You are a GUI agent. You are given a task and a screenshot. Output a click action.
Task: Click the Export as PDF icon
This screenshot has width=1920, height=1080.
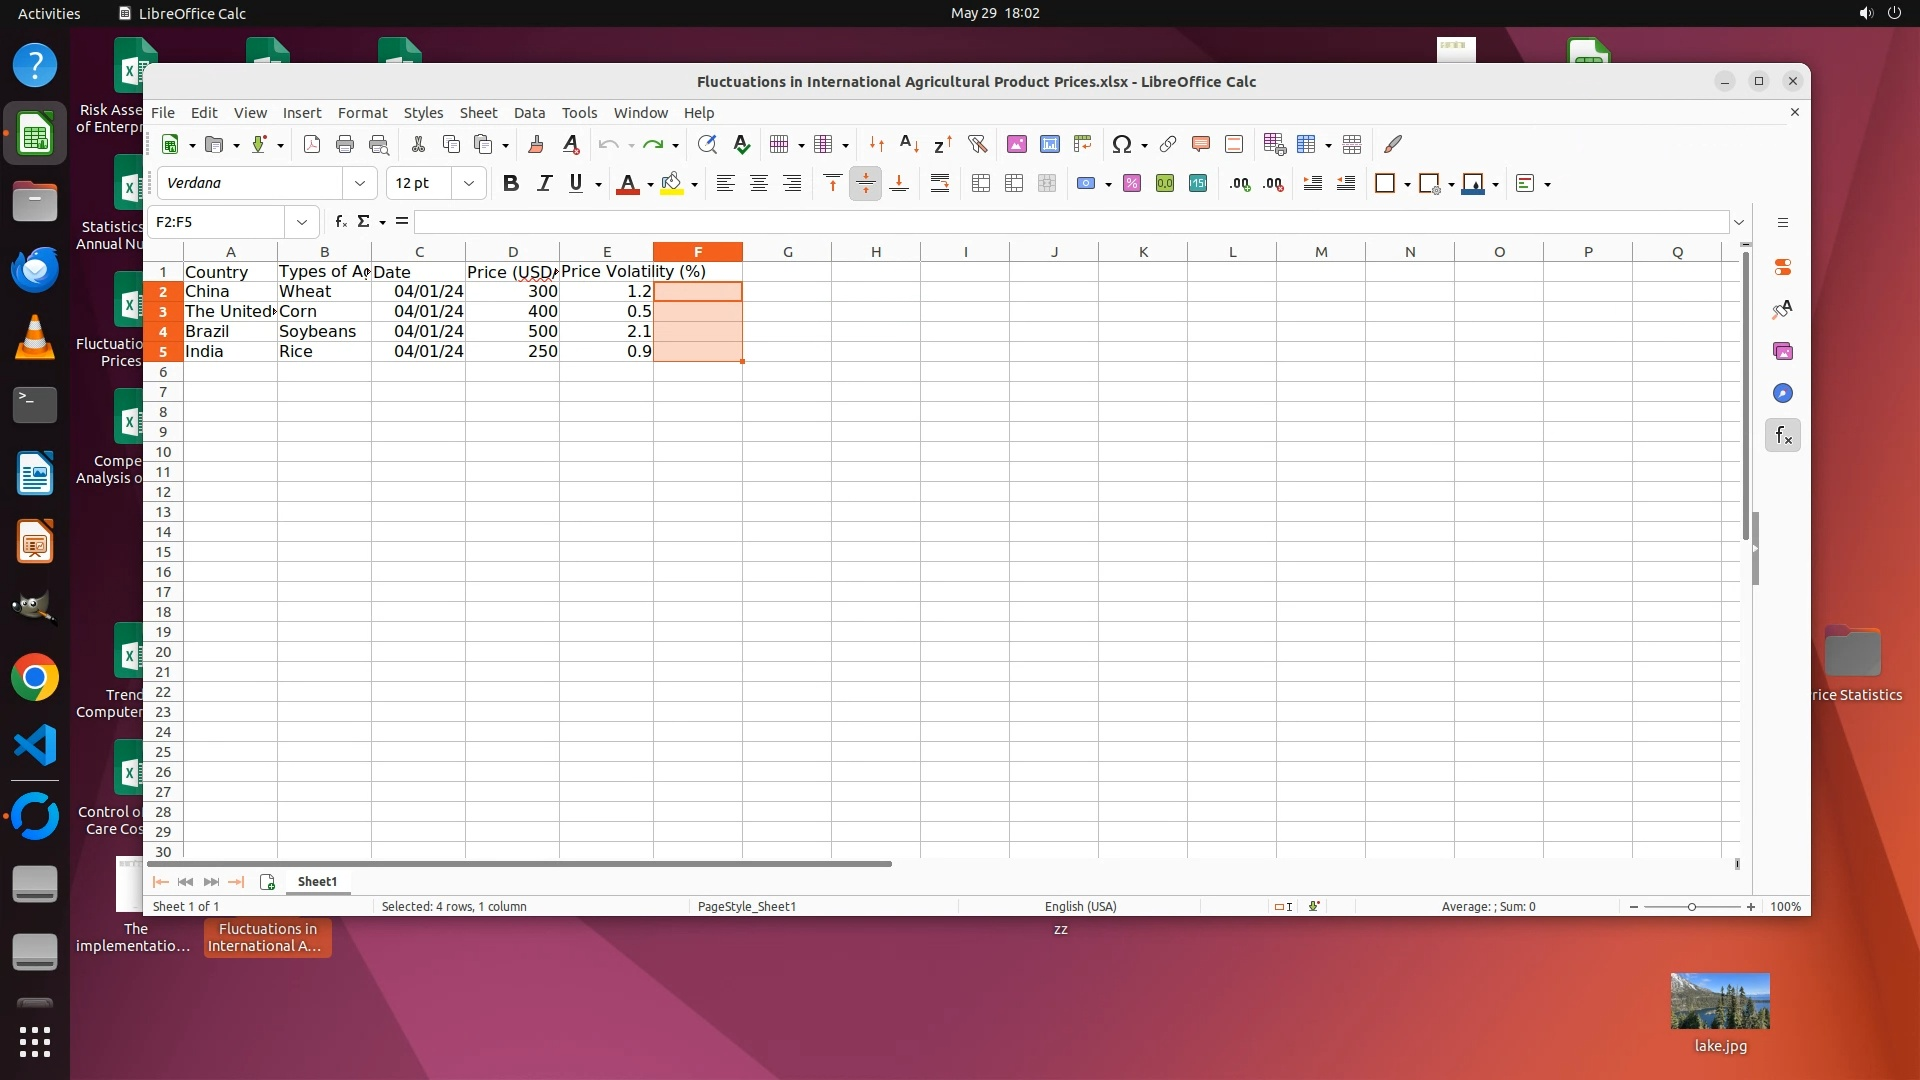tap(312, 145)
